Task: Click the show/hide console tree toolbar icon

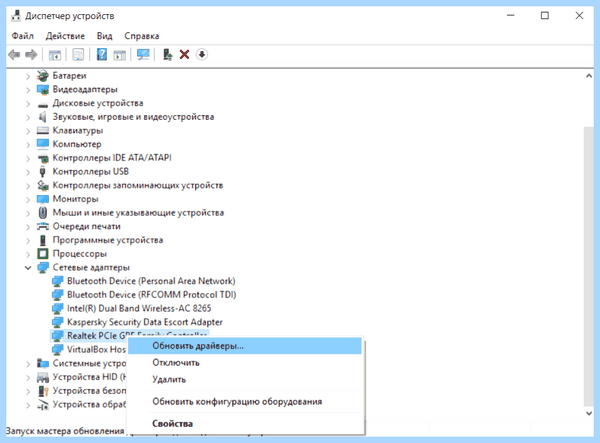Action: click(x=55, y=55)
